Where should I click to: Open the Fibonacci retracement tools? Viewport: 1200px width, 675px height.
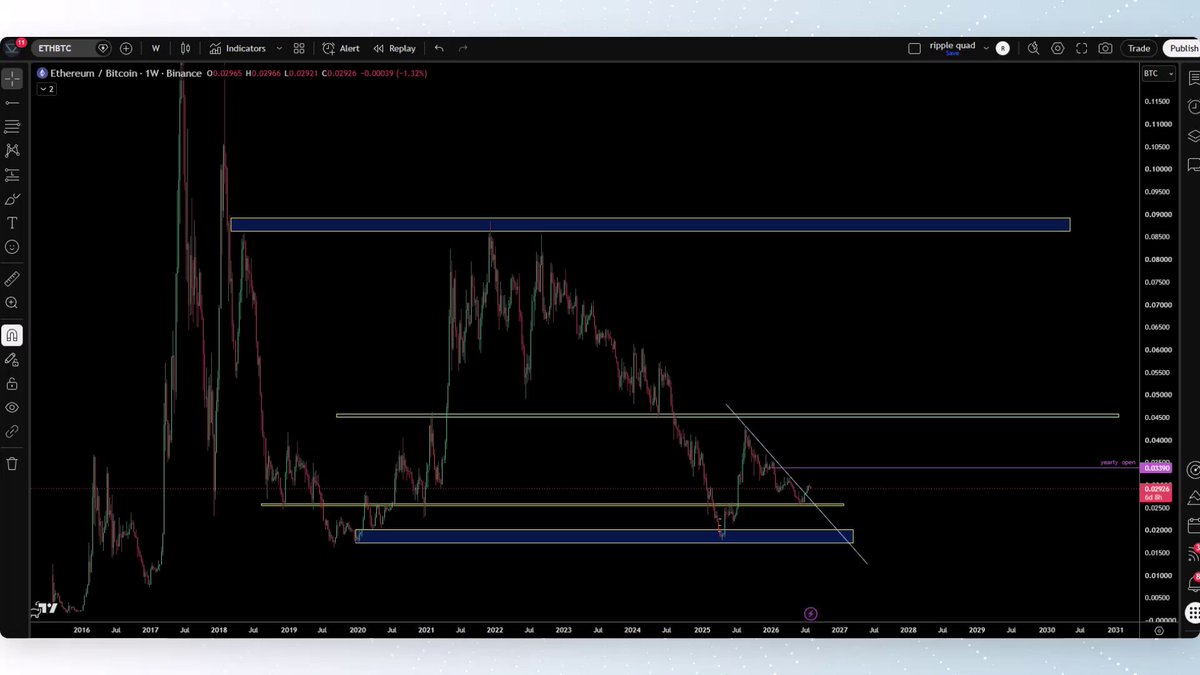(12, 126)
